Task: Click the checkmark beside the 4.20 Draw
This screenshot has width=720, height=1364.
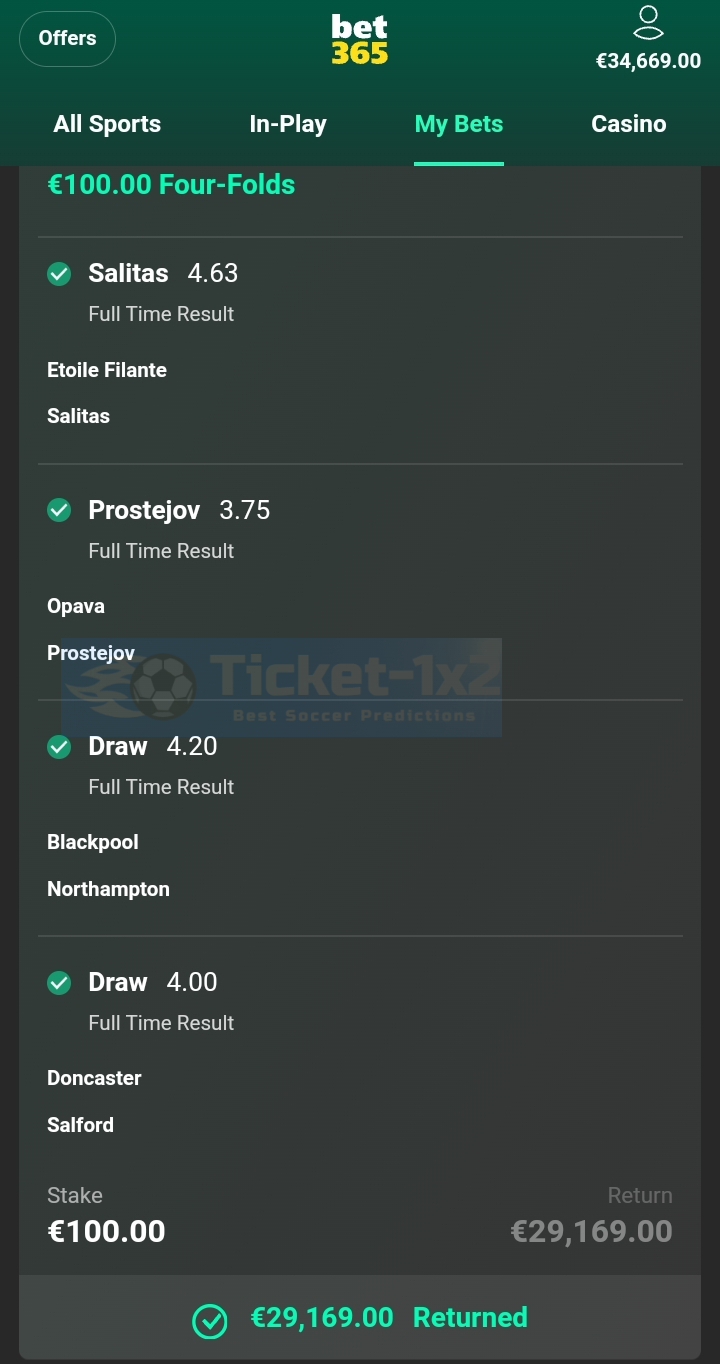Action: point(59,747)
